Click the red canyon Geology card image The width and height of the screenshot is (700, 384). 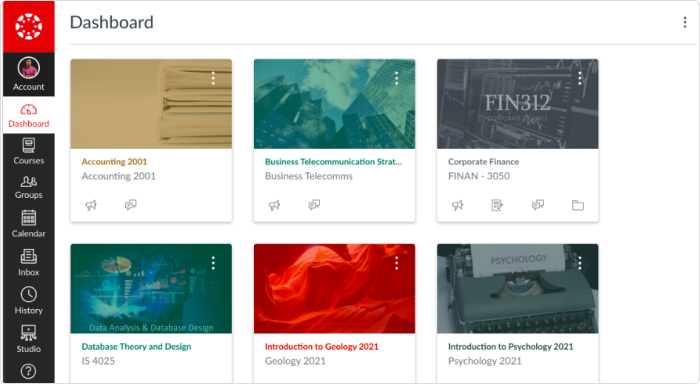[334, 288]
